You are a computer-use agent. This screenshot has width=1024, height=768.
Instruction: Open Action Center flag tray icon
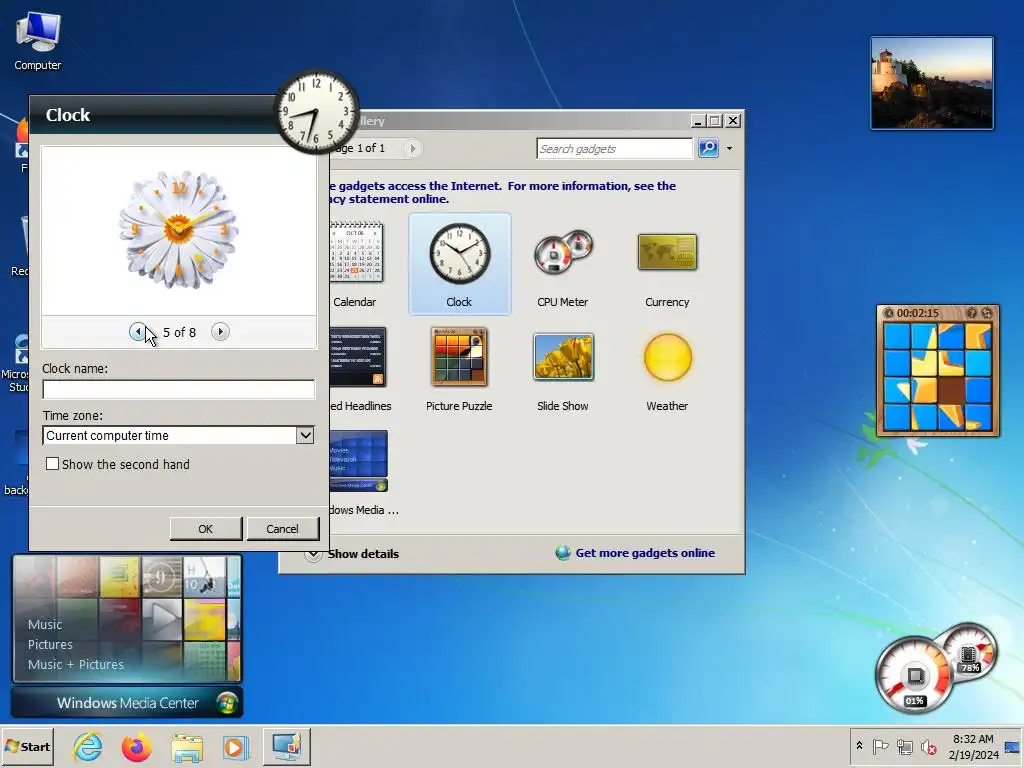(x=880, y=746)
